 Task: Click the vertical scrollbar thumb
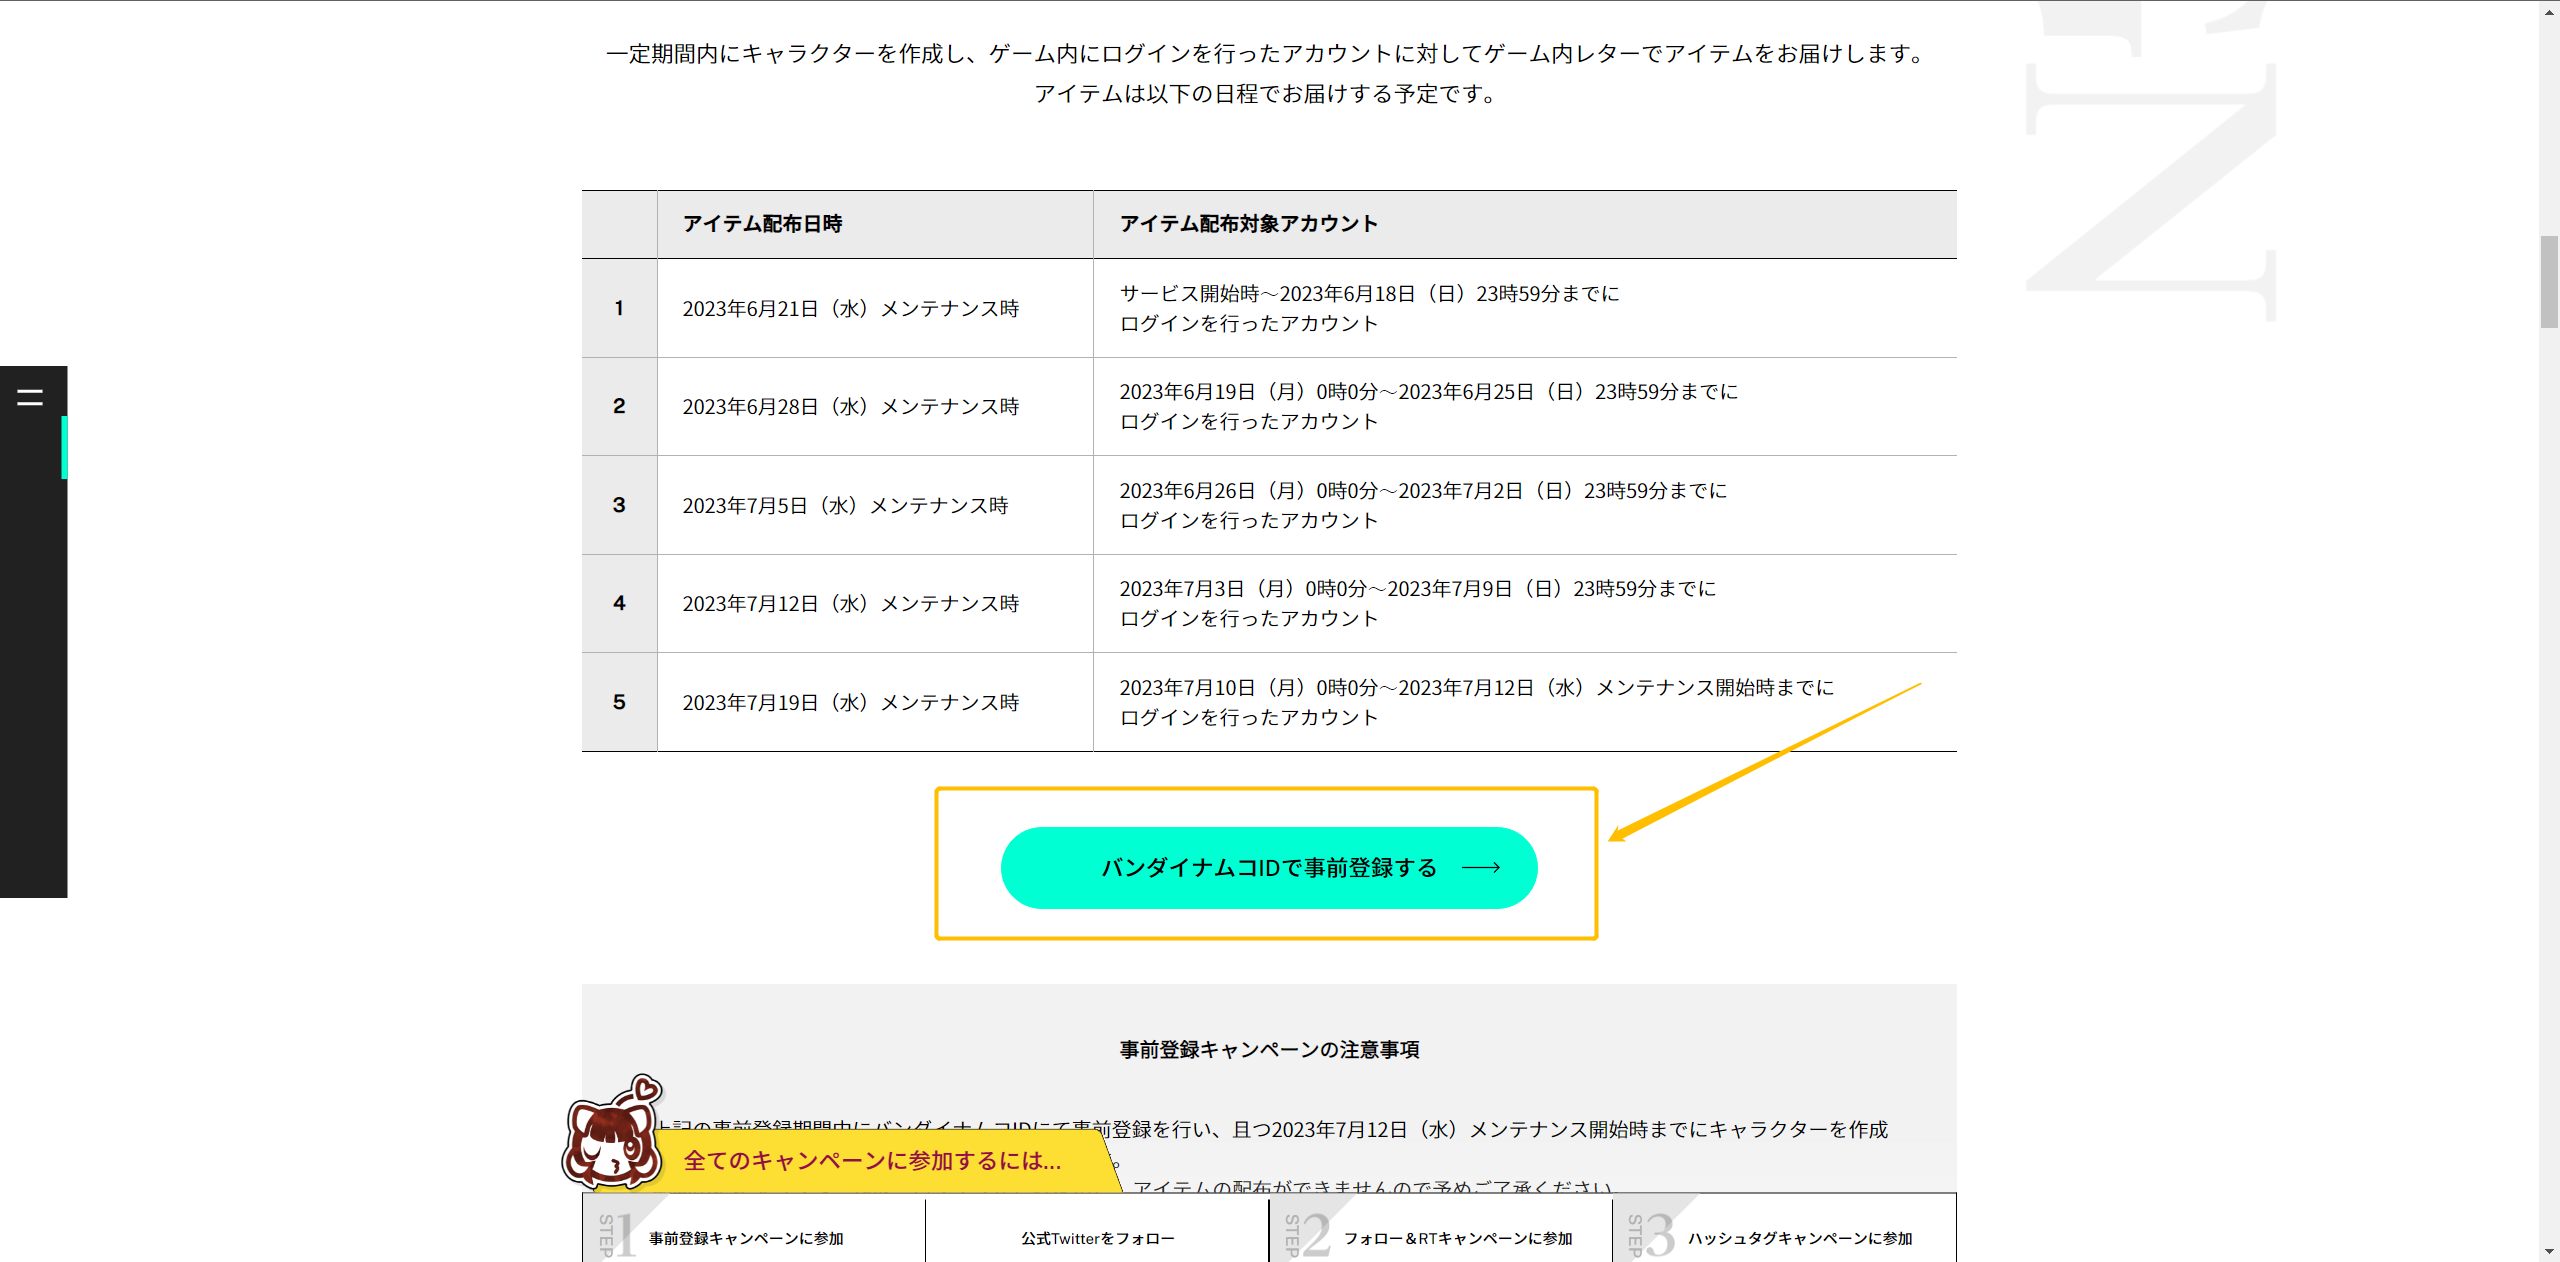[2549, 282]
